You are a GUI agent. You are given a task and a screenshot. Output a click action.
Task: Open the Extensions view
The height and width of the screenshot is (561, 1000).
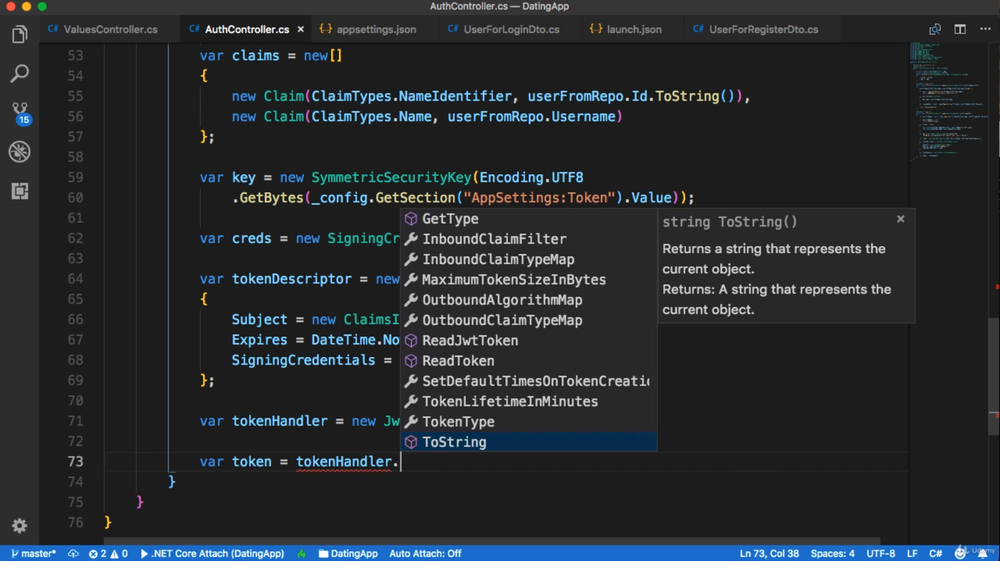click(x=20, y=191)
